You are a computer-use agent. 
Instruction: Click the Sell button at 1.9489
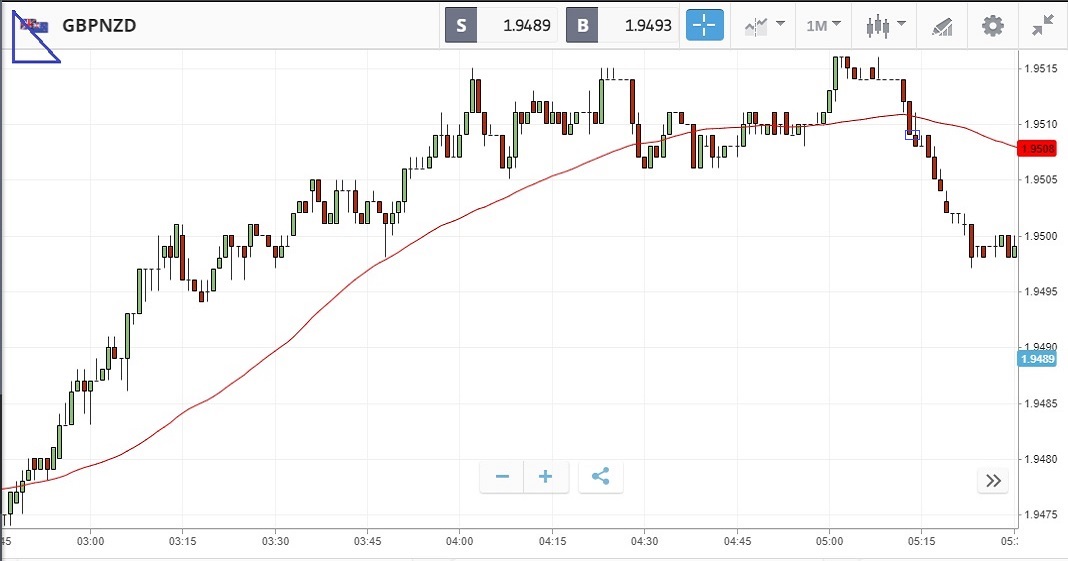pos(500,25)
